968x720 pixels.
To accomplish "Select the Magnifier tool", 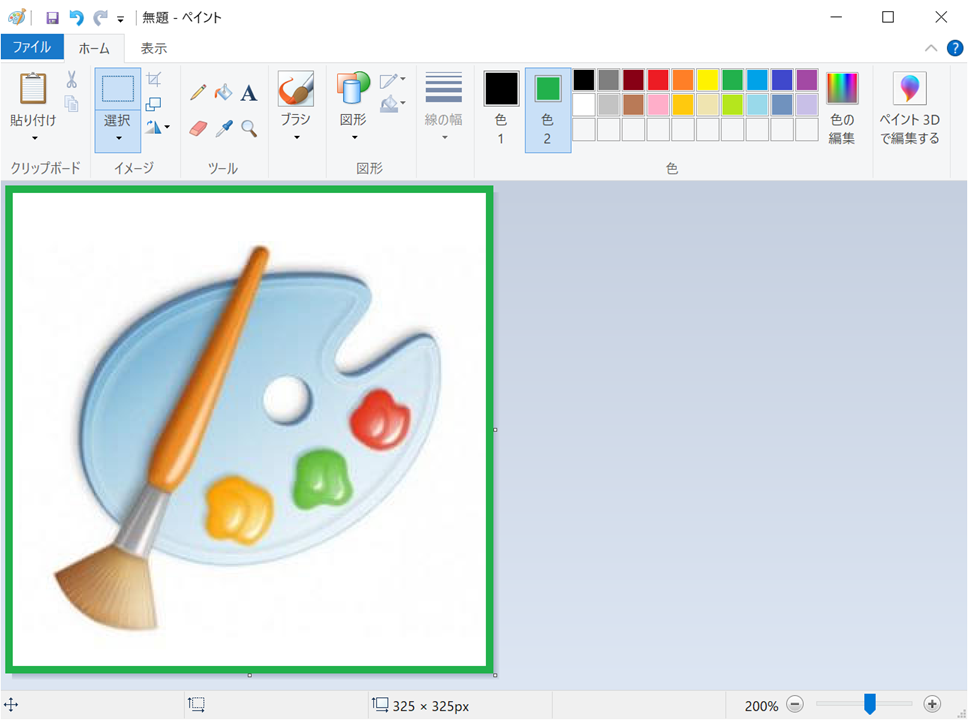I will click(x=249, y=128).
